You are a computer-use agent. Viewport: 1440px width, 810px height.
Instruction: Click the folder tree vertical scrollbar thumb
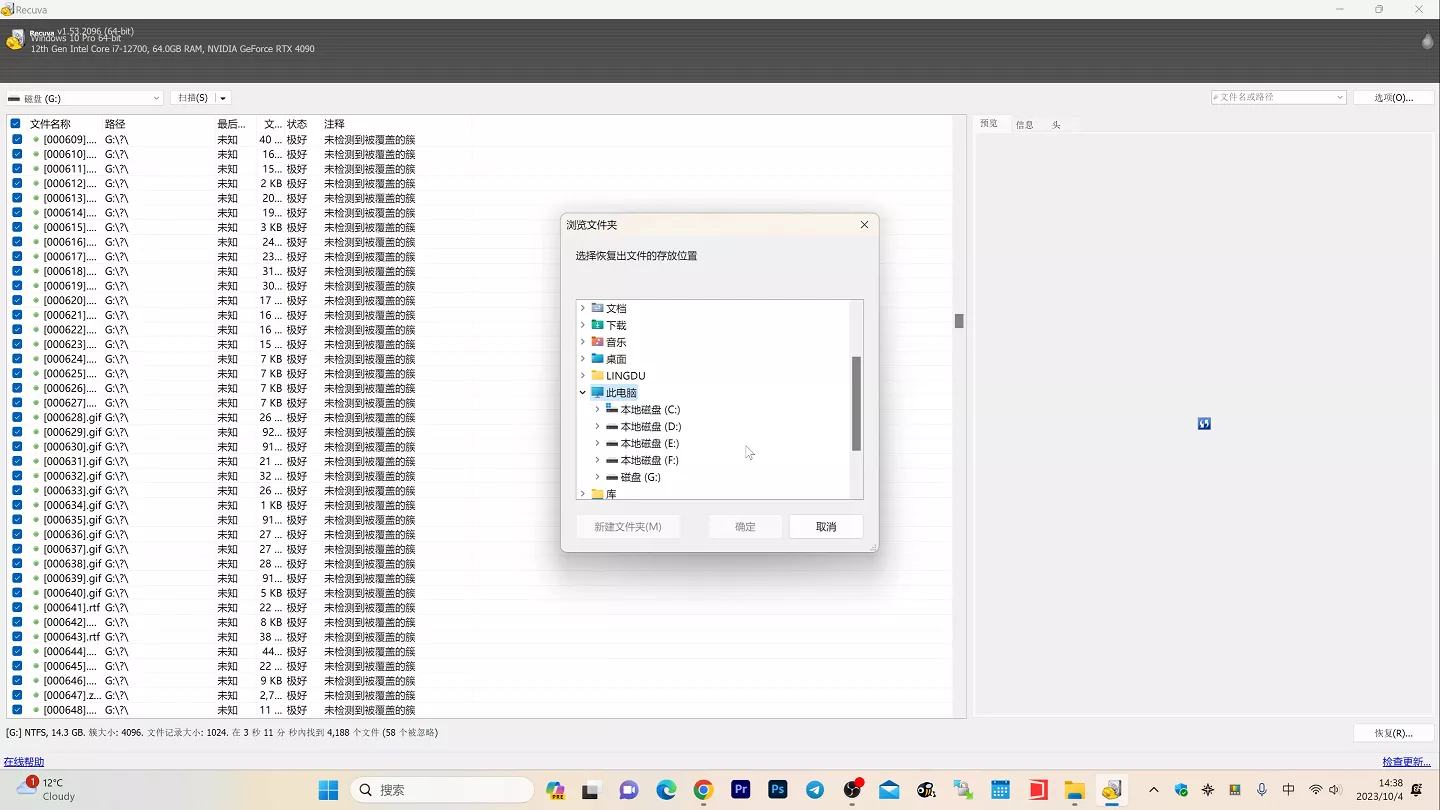point(856,404)
